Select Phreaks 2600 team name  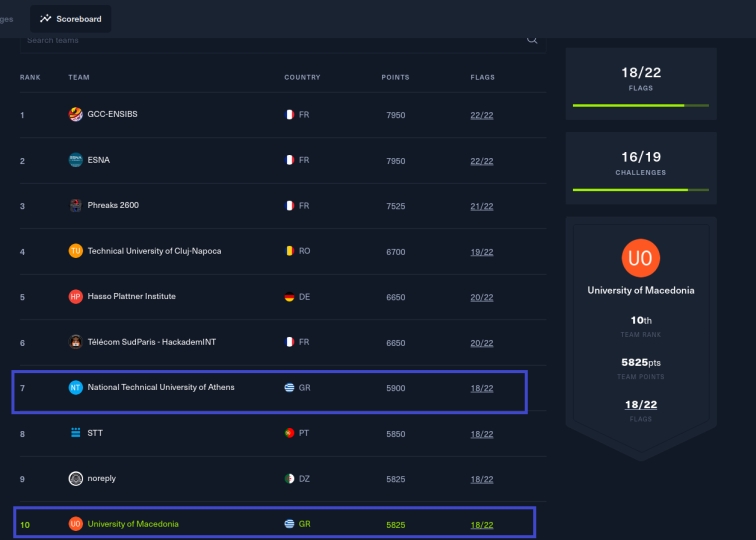click(113, 205)
